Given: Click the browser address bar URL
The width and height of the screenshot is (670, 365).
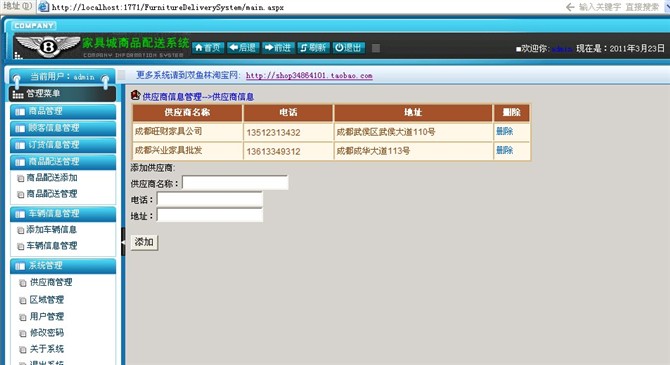Looking at the screenshot, I should pyautogui.click(x=168, y=7).
